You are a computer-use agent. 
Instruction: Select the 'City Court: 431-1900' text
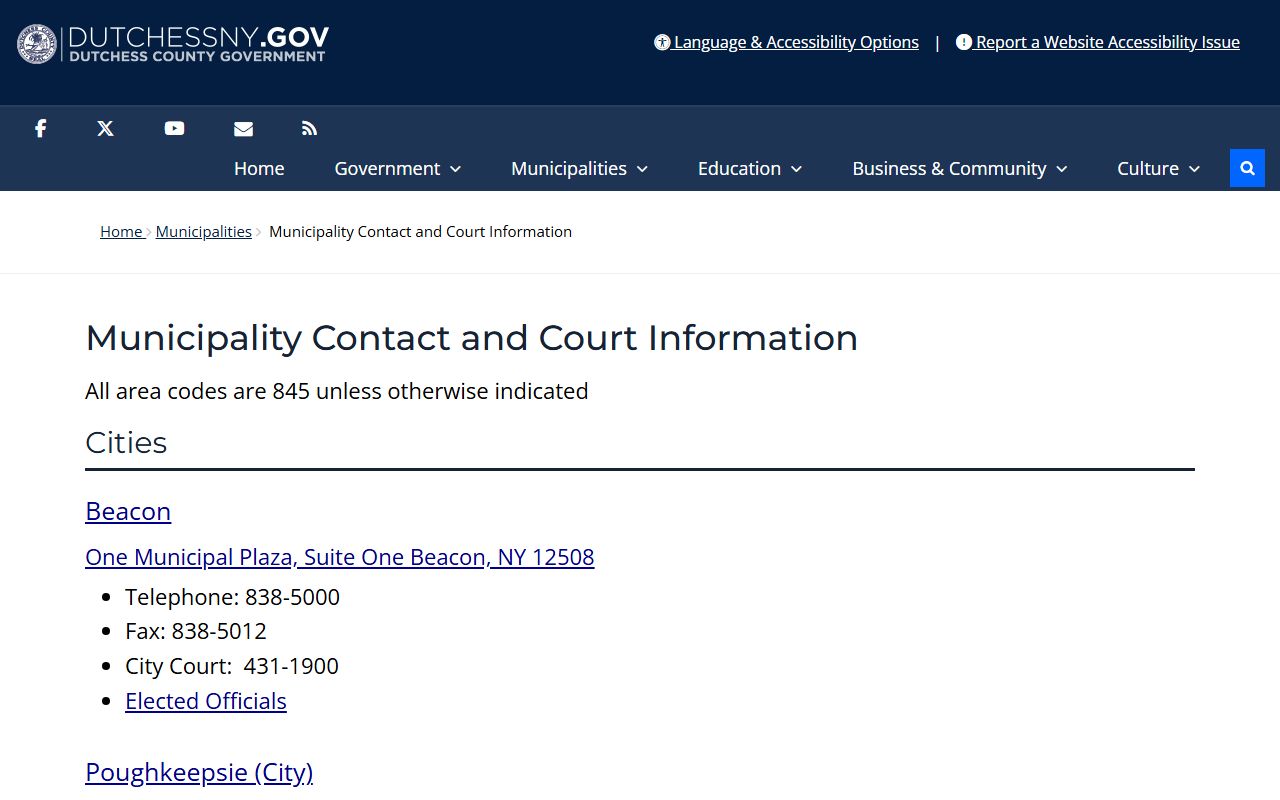point(232,666)
